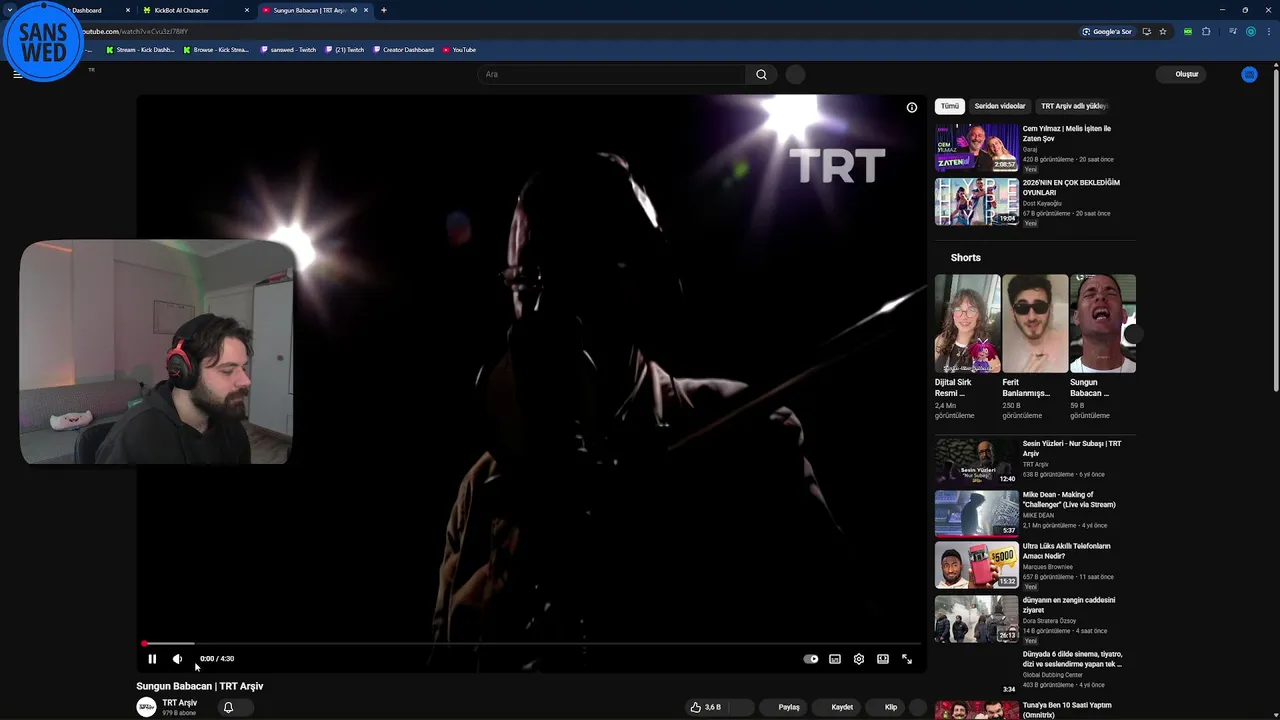The width and height of the screenshot is (1280, 720).
Task: Seek along the red video progress bar
Action: pyautogui.click(x=531, y=644)
